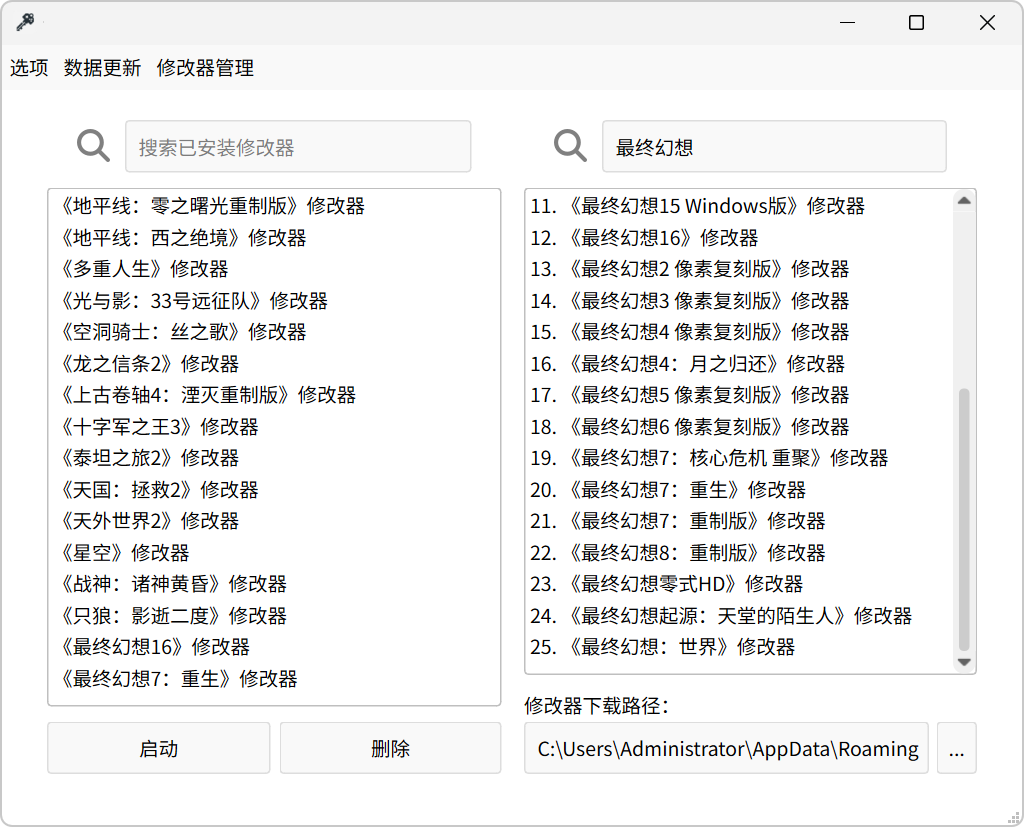
Task: Select result 13. 《最终幻想2 像素复刻版》修改器
Action: tap(739, 268)
